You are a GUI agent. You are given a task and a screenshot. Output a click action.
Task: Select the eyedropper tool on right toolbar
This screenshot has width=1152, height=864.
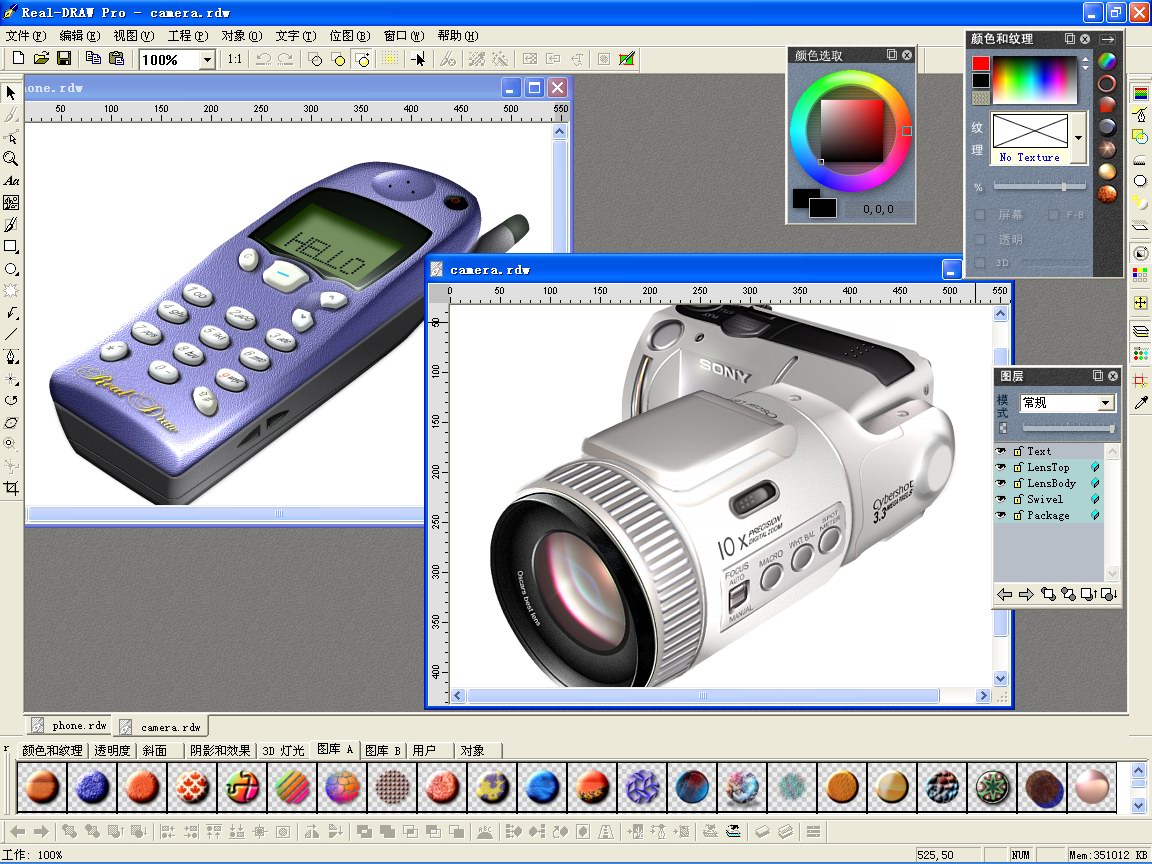pyautogui.click(x=1140, y=402)
